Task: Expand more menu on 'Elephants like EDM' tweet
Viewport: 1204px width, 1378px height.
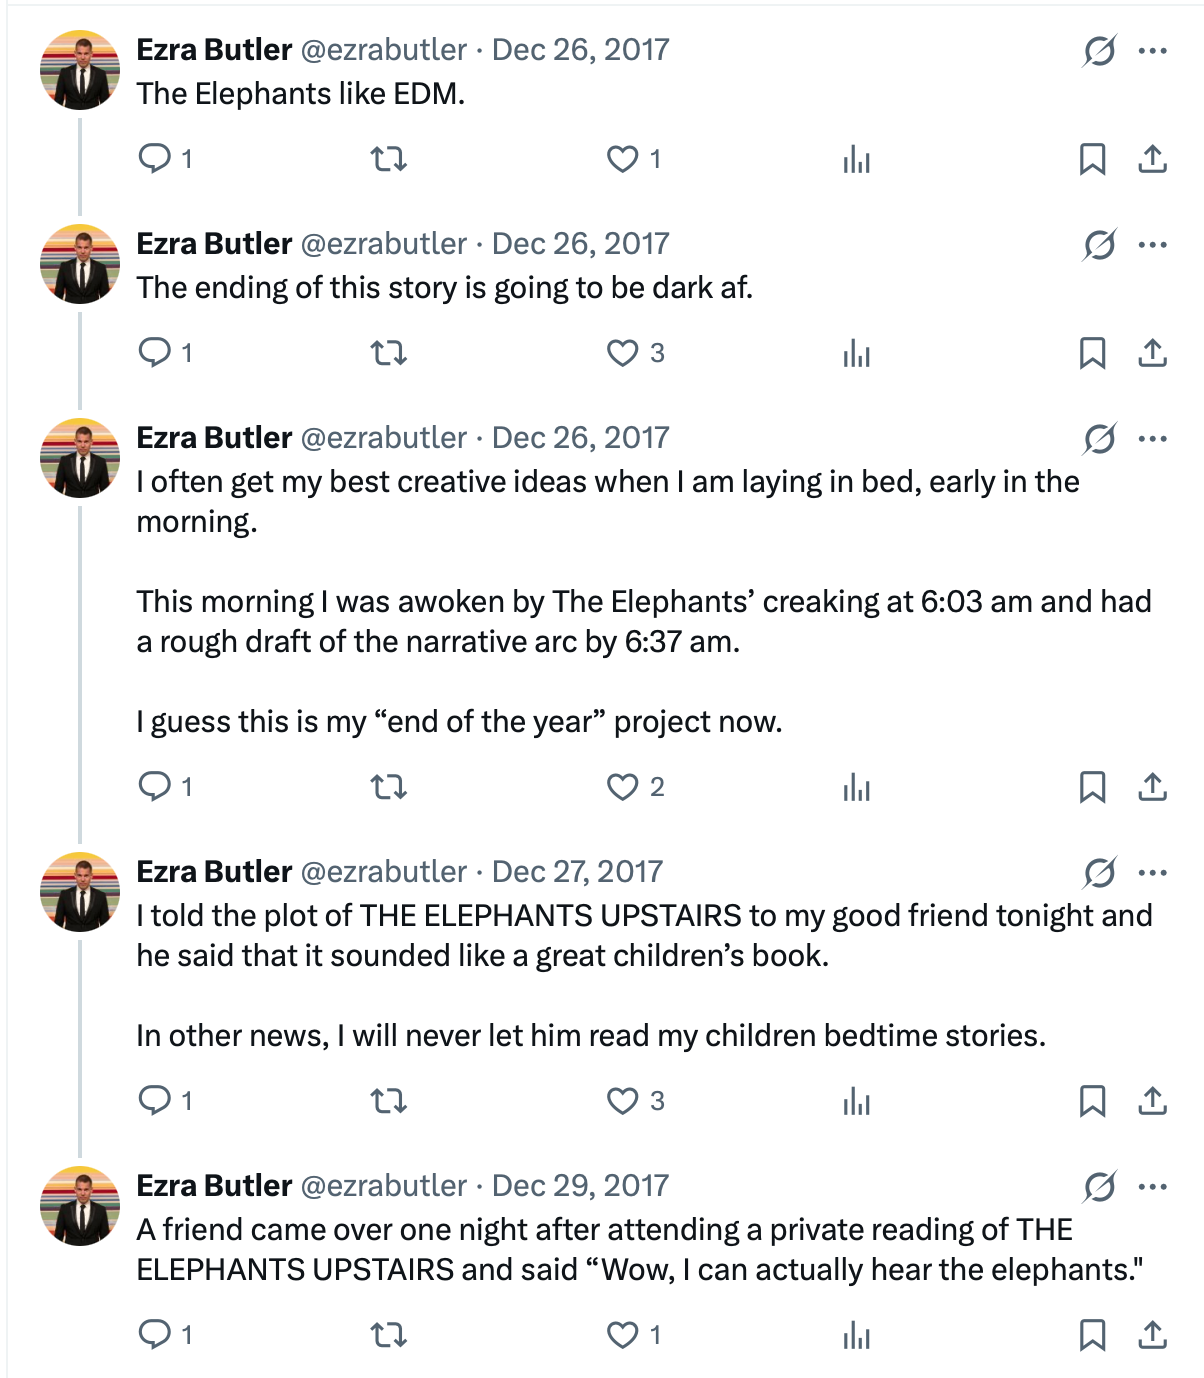Action: coord(1153,51)
